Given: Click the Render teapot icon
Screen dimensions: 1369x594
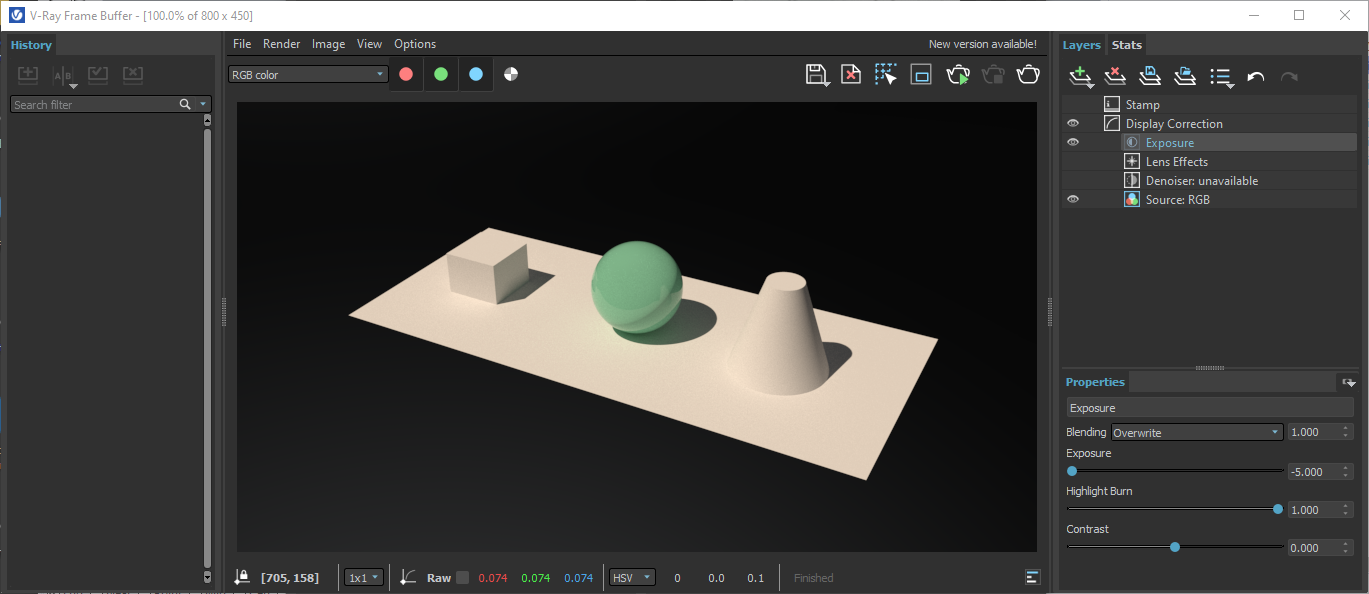Looking at the screenshot, I should [x=1028, y=74].
